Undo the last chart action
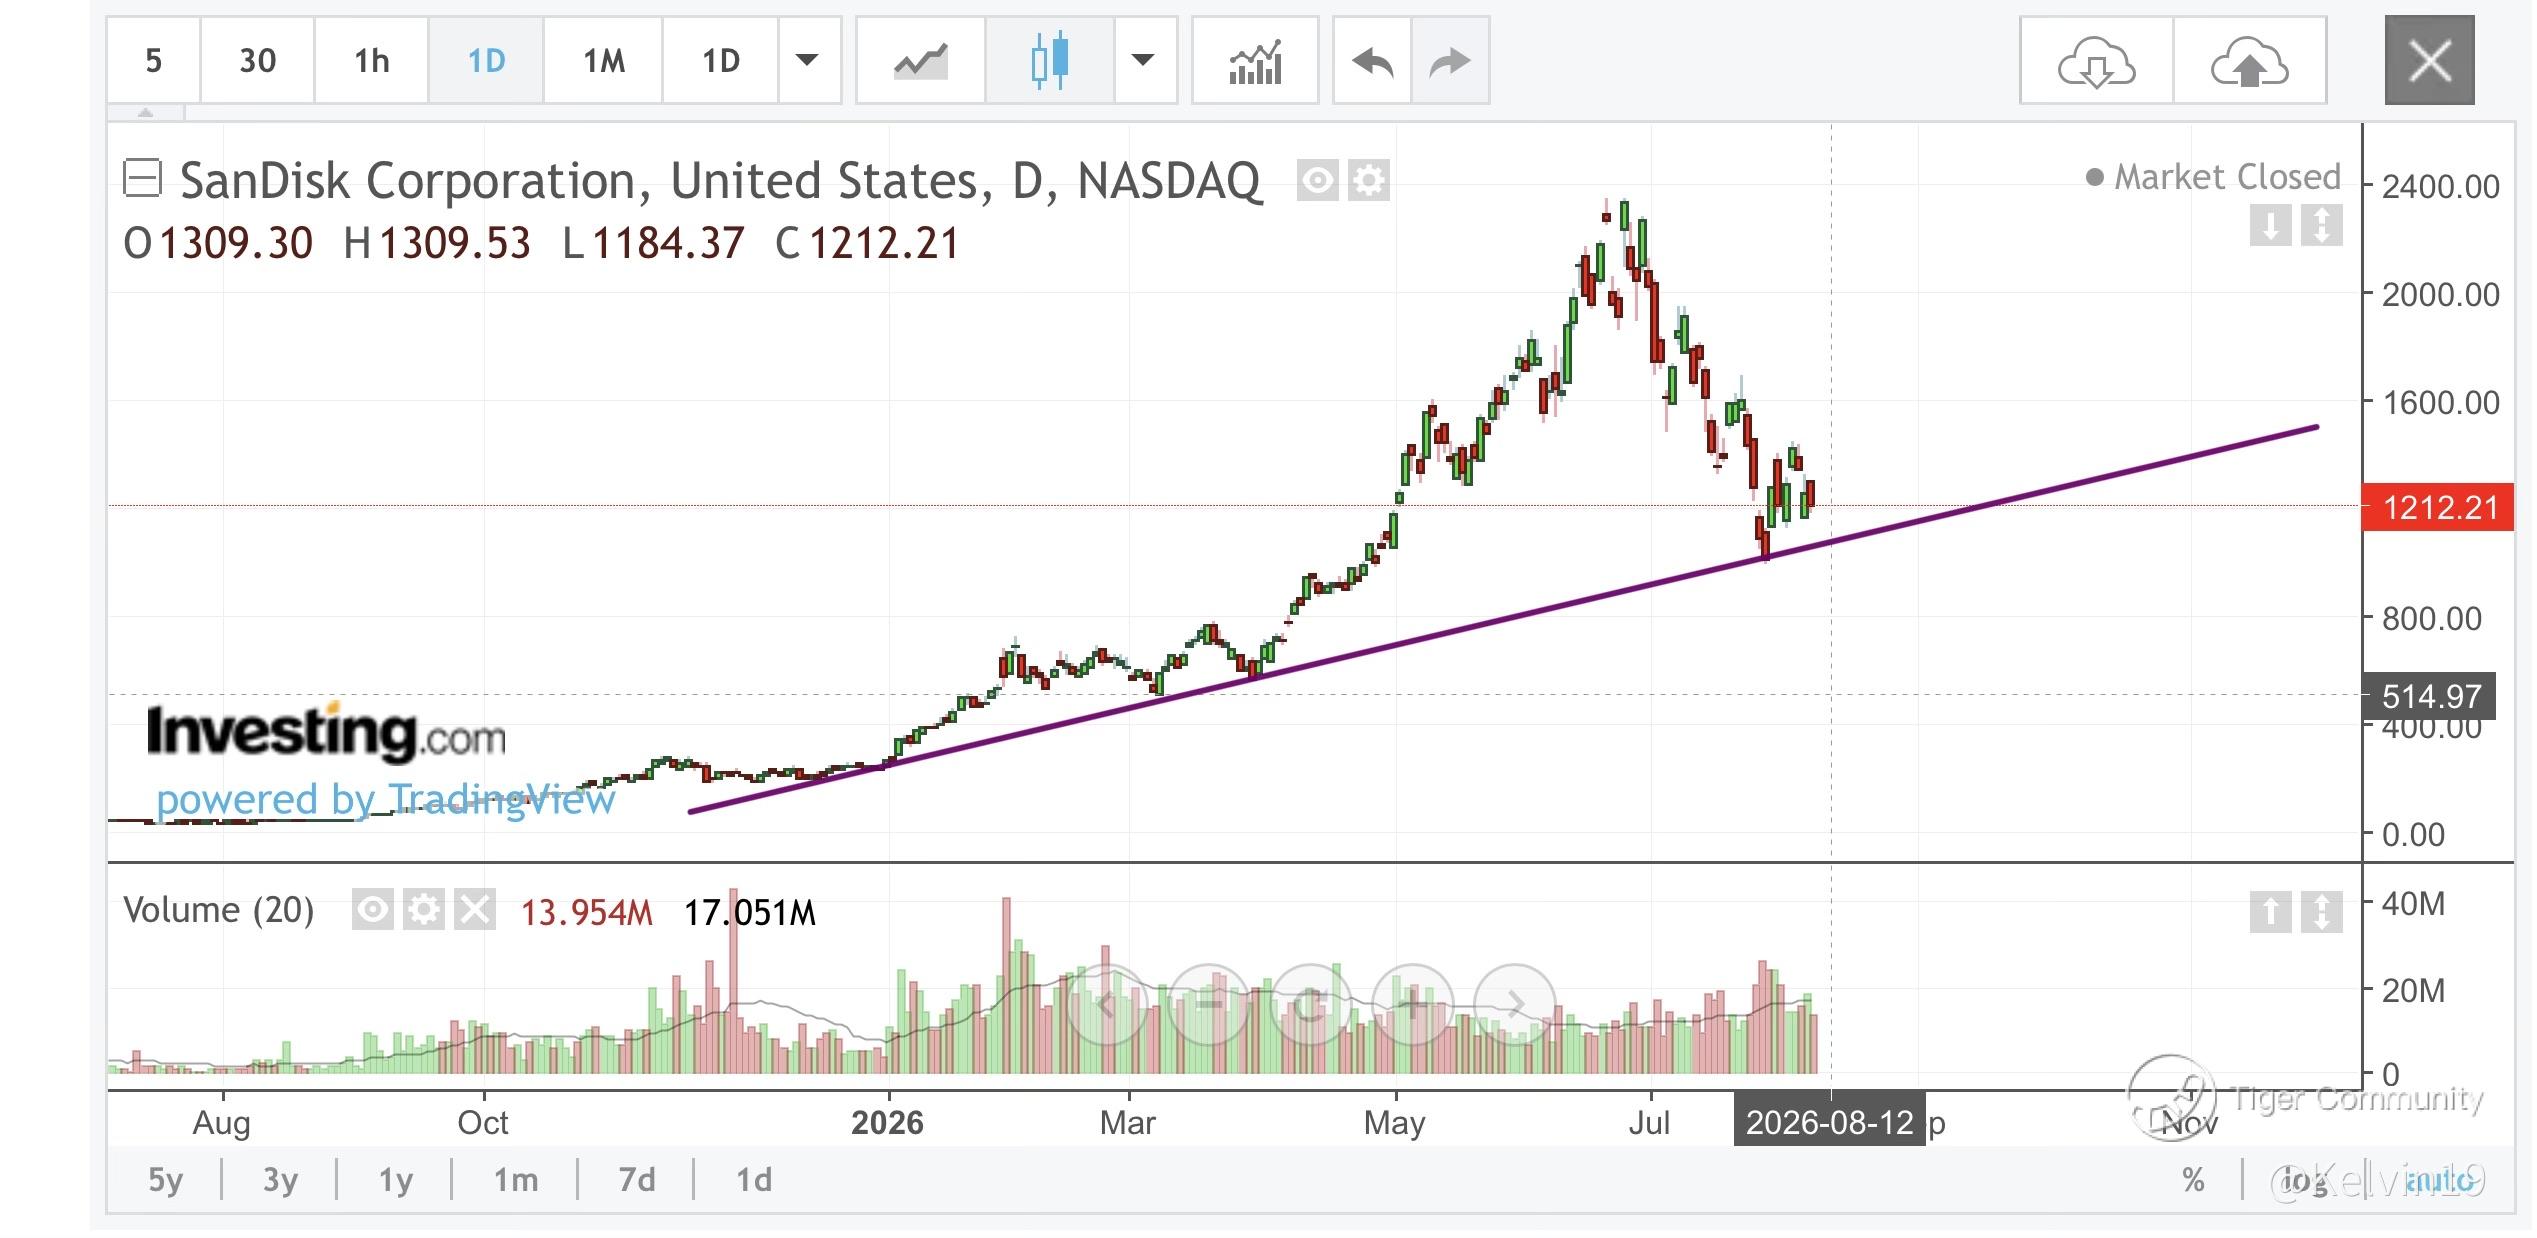The image size is (2537, 1238). [1373, 61]
